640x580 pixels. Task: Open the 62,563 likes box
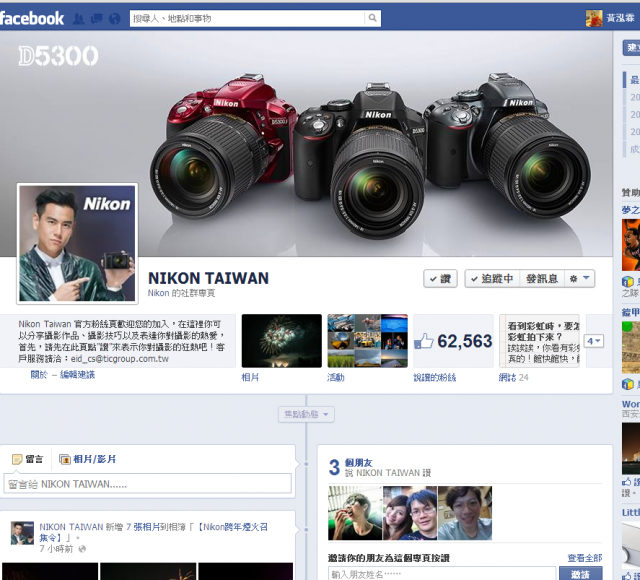pyautogui.click(x=453, y=341)
